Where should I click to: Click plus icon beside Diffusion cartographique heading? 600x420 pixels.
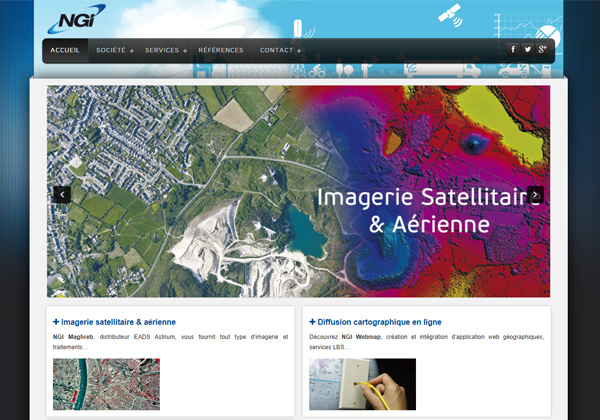312,322
